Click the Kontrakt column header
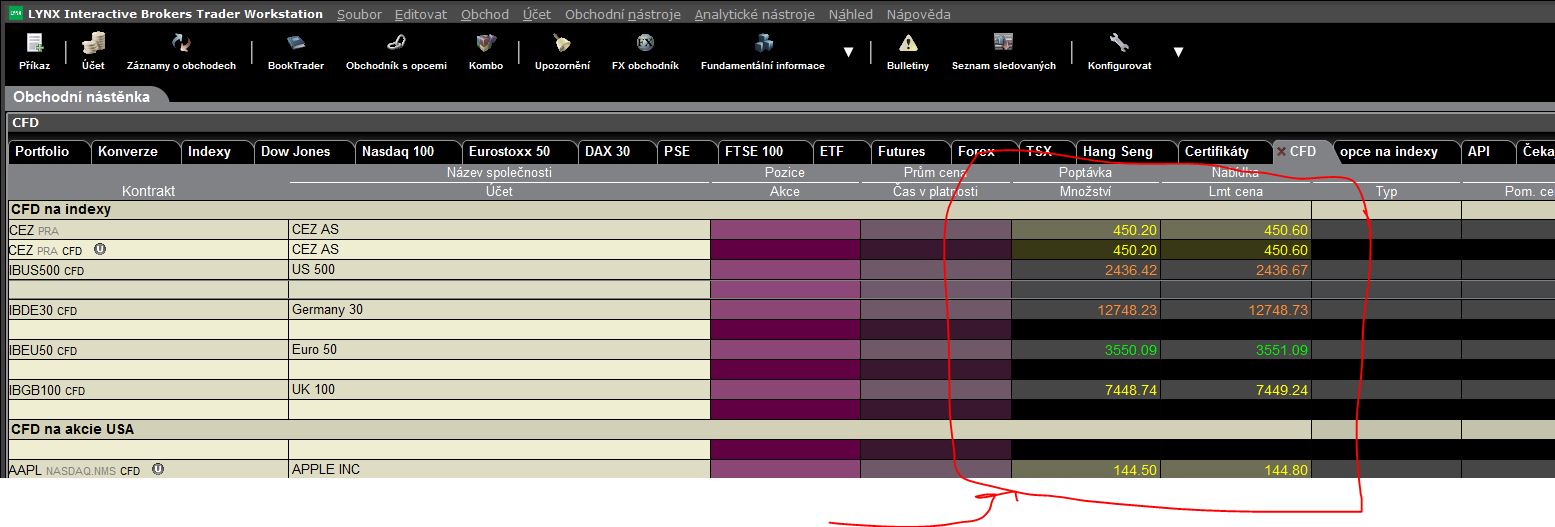This screenshot has width=1555, height=527. pos(148,191)
